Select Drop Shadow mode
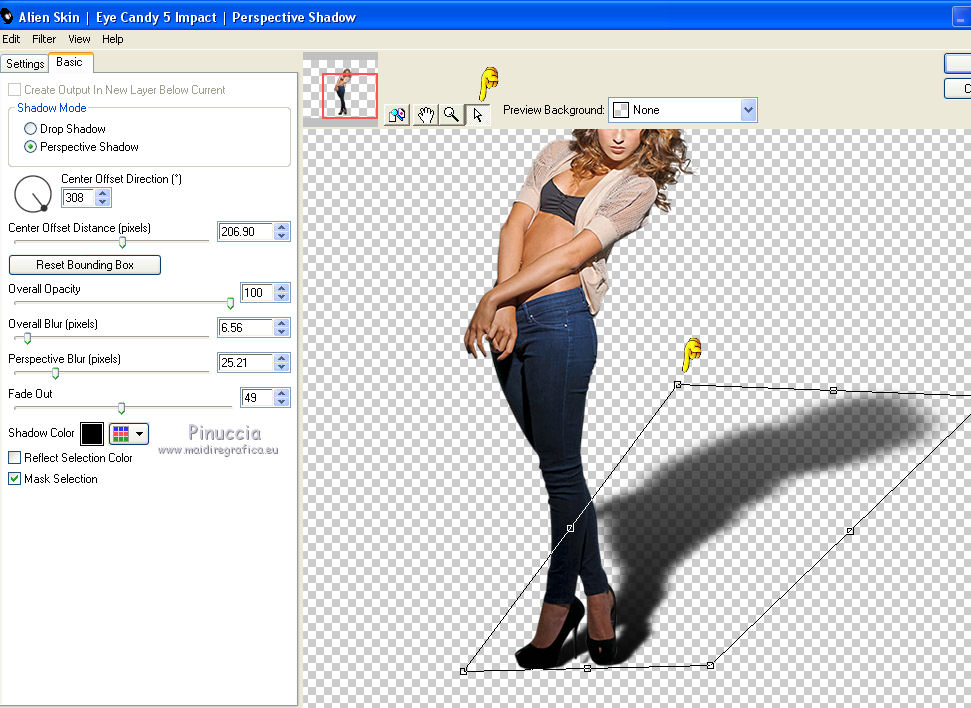The image size is (971, 708). [x=30, y=129]
